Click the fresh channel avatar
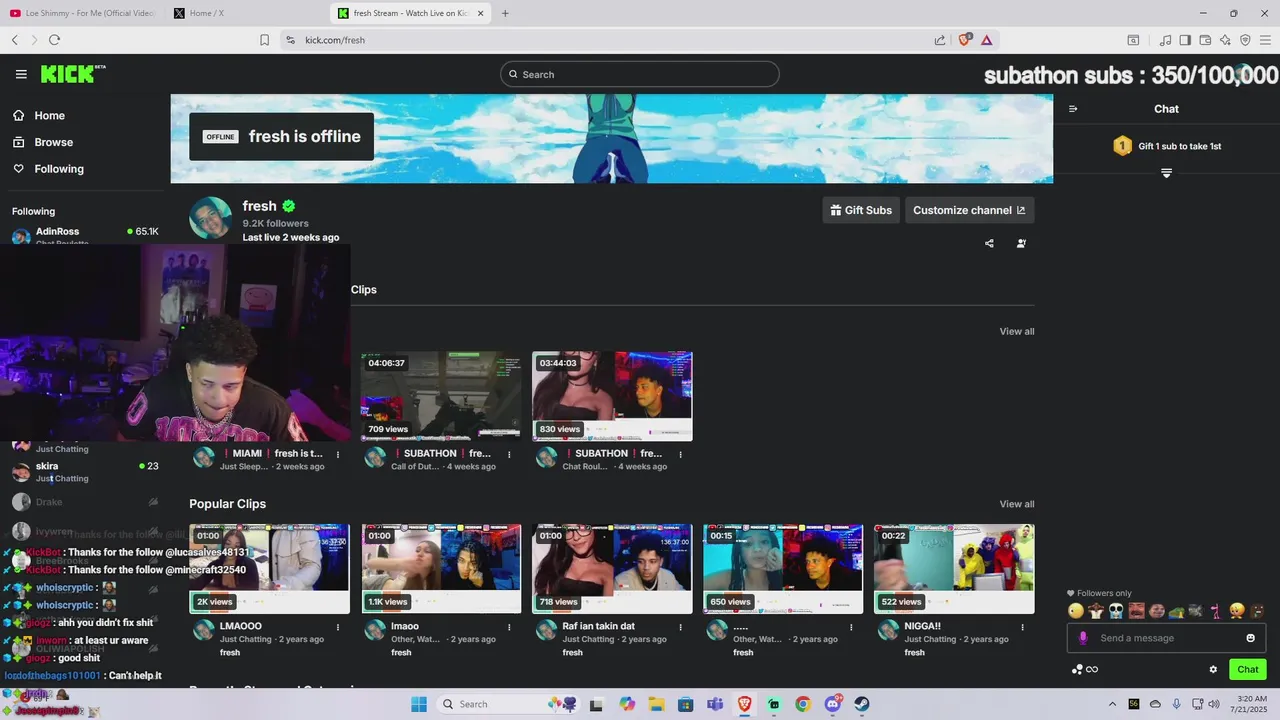Screen dimensions: 1280x720 click(x=210, y=218)
